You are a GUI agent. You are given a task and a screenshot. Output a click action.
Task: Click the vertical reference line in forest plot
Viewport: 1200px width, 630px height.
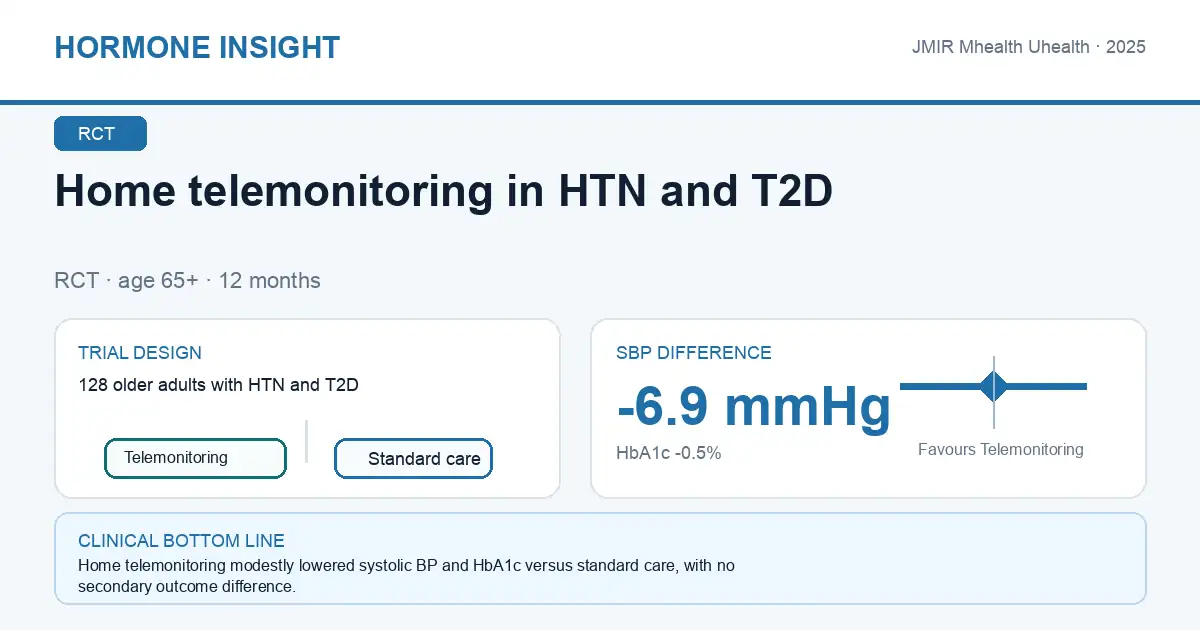coord(993,392)
